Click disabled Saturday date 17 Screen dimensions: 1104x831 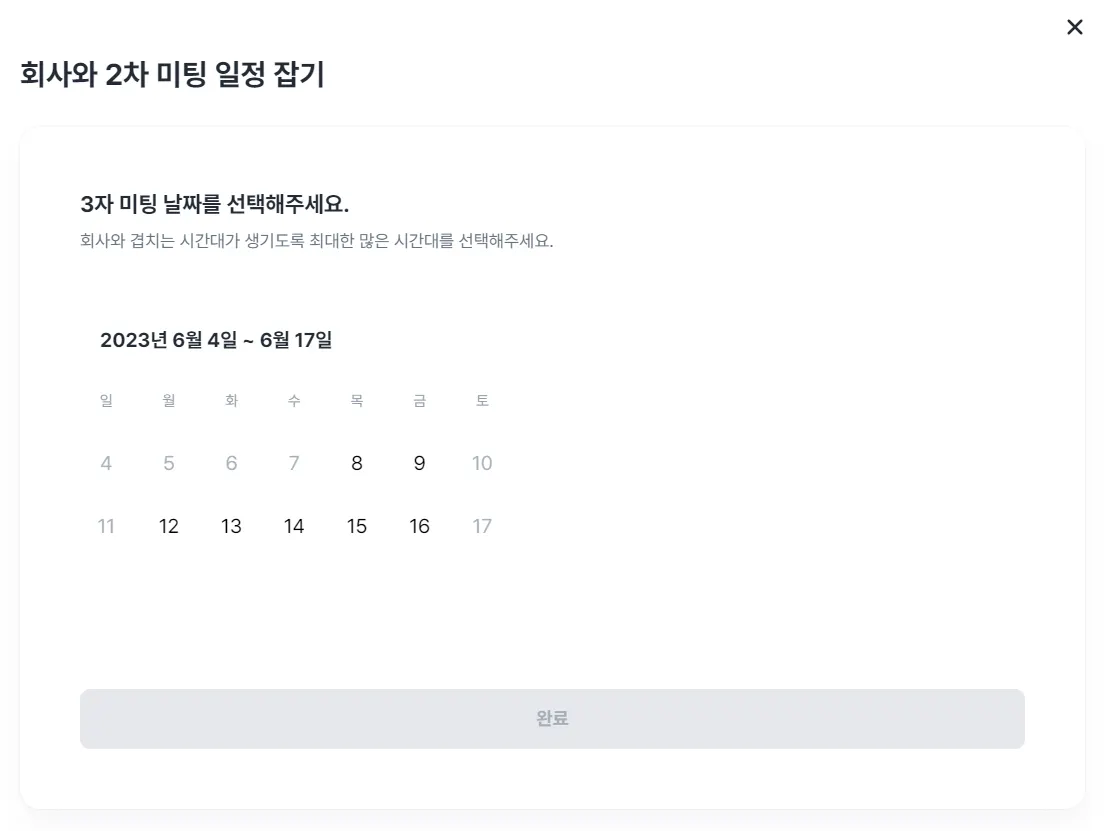click(x=482, y=527)
